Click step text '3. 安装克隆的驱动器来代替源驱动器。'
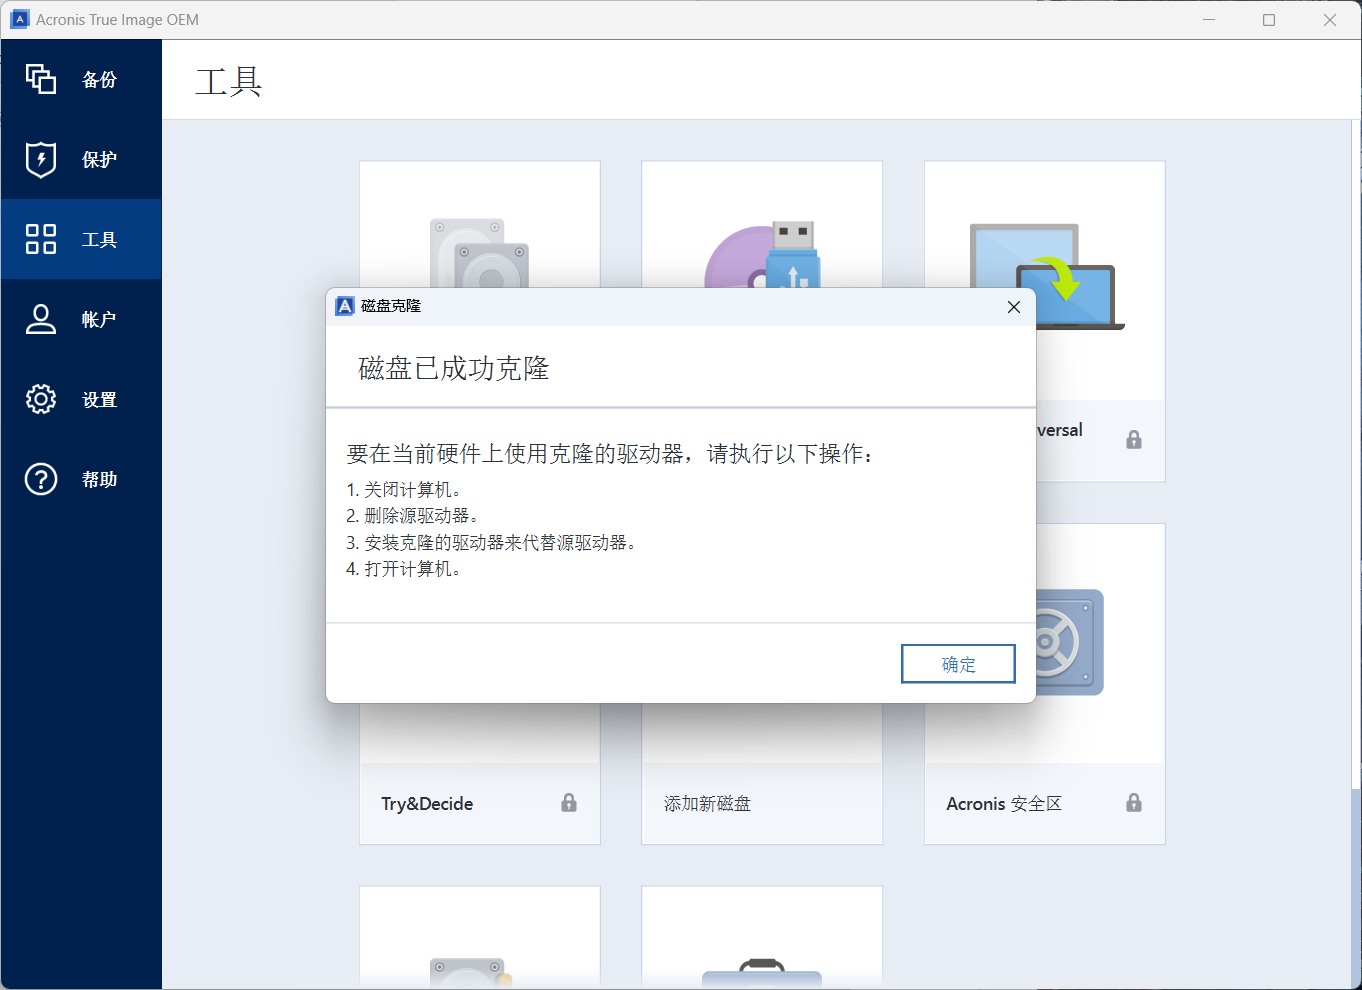 click(x=492, y=543)
